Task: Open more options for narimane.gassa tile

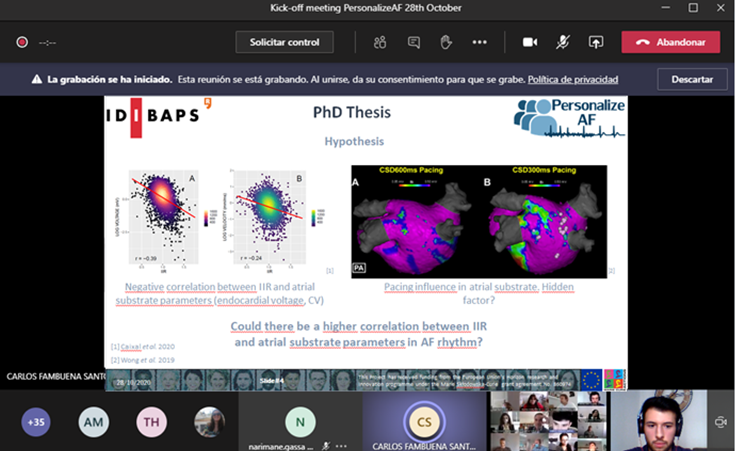Action: [x=341, y=444]
